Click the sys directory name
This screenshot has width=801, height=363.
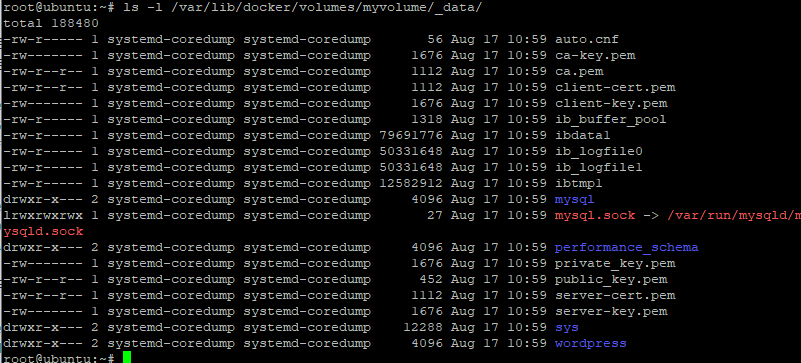click(x=567, y=328)
